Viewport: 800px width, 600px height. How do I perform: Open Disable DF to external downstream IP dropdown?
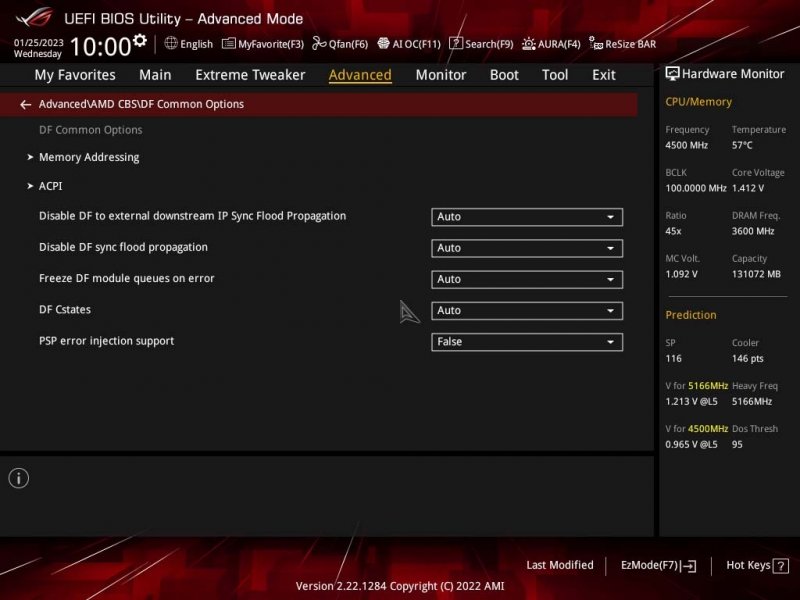pos(527,217)
